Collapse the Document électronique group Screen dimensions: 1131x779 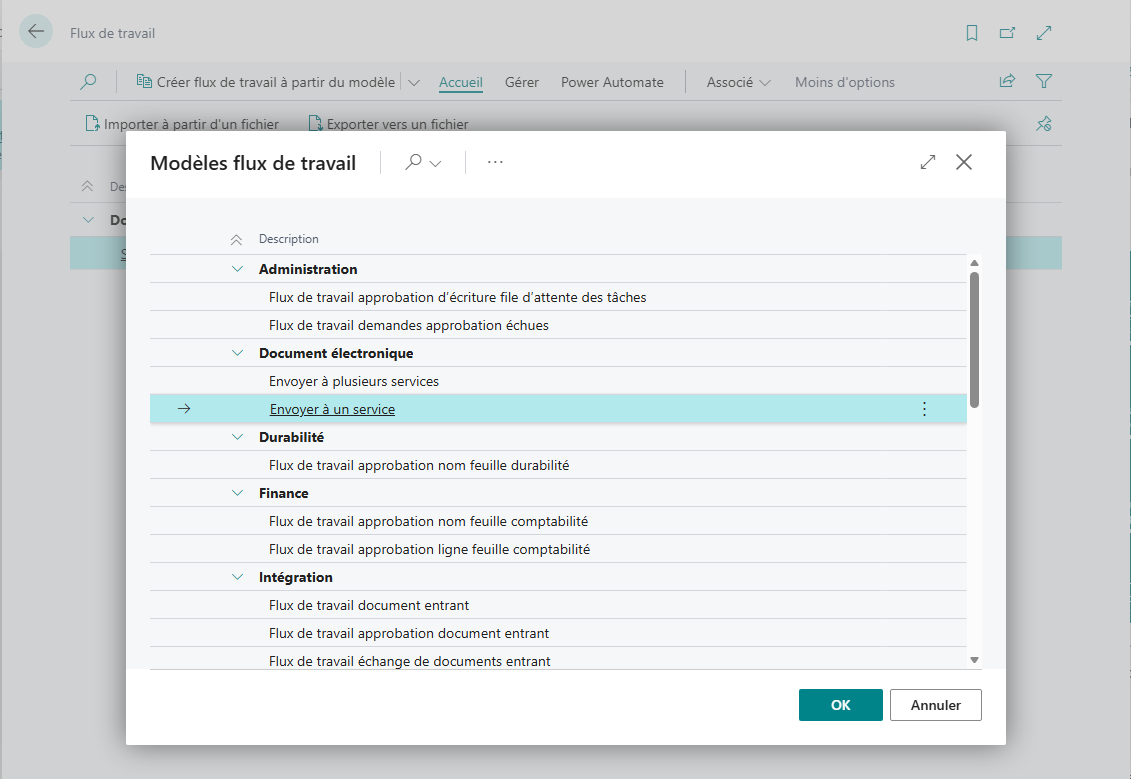click(x=237, y=353)
